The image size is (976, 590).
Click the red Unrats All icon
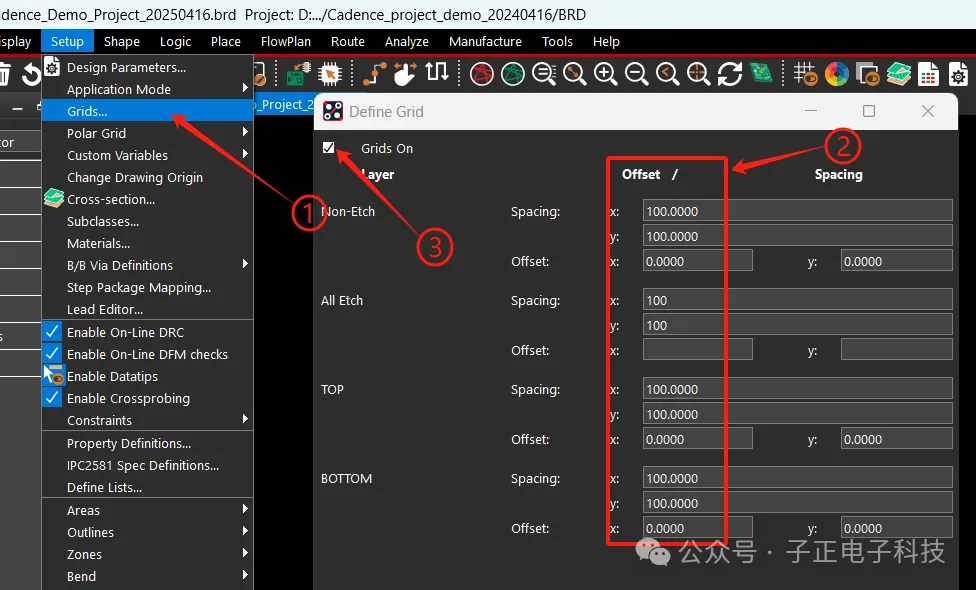482,74
